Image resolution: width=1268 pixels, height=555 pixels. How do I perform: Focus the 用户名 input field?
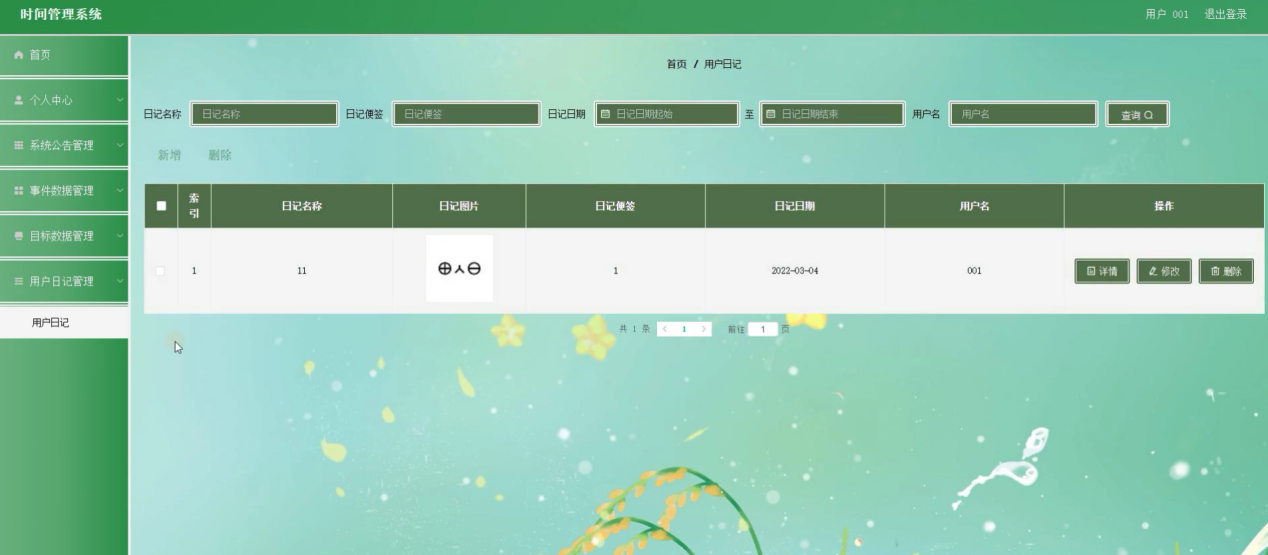click(1023, 114)
